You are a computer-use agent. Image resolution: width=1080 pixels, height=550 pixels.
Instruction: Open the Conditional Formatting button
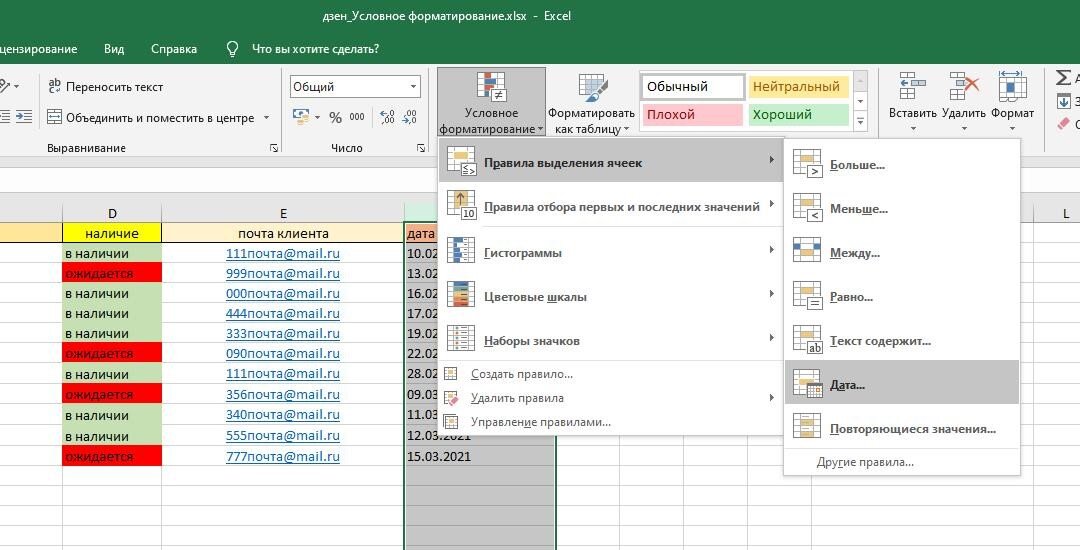(491, 102)
